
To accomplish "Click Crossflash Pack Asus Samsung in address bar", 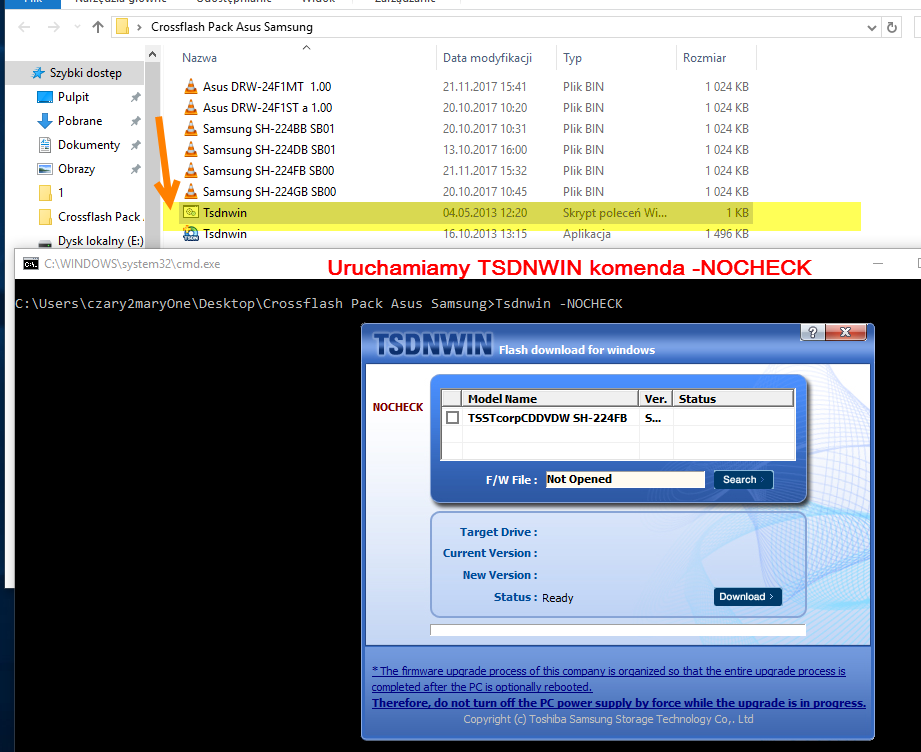I will (x=231, y=27).
